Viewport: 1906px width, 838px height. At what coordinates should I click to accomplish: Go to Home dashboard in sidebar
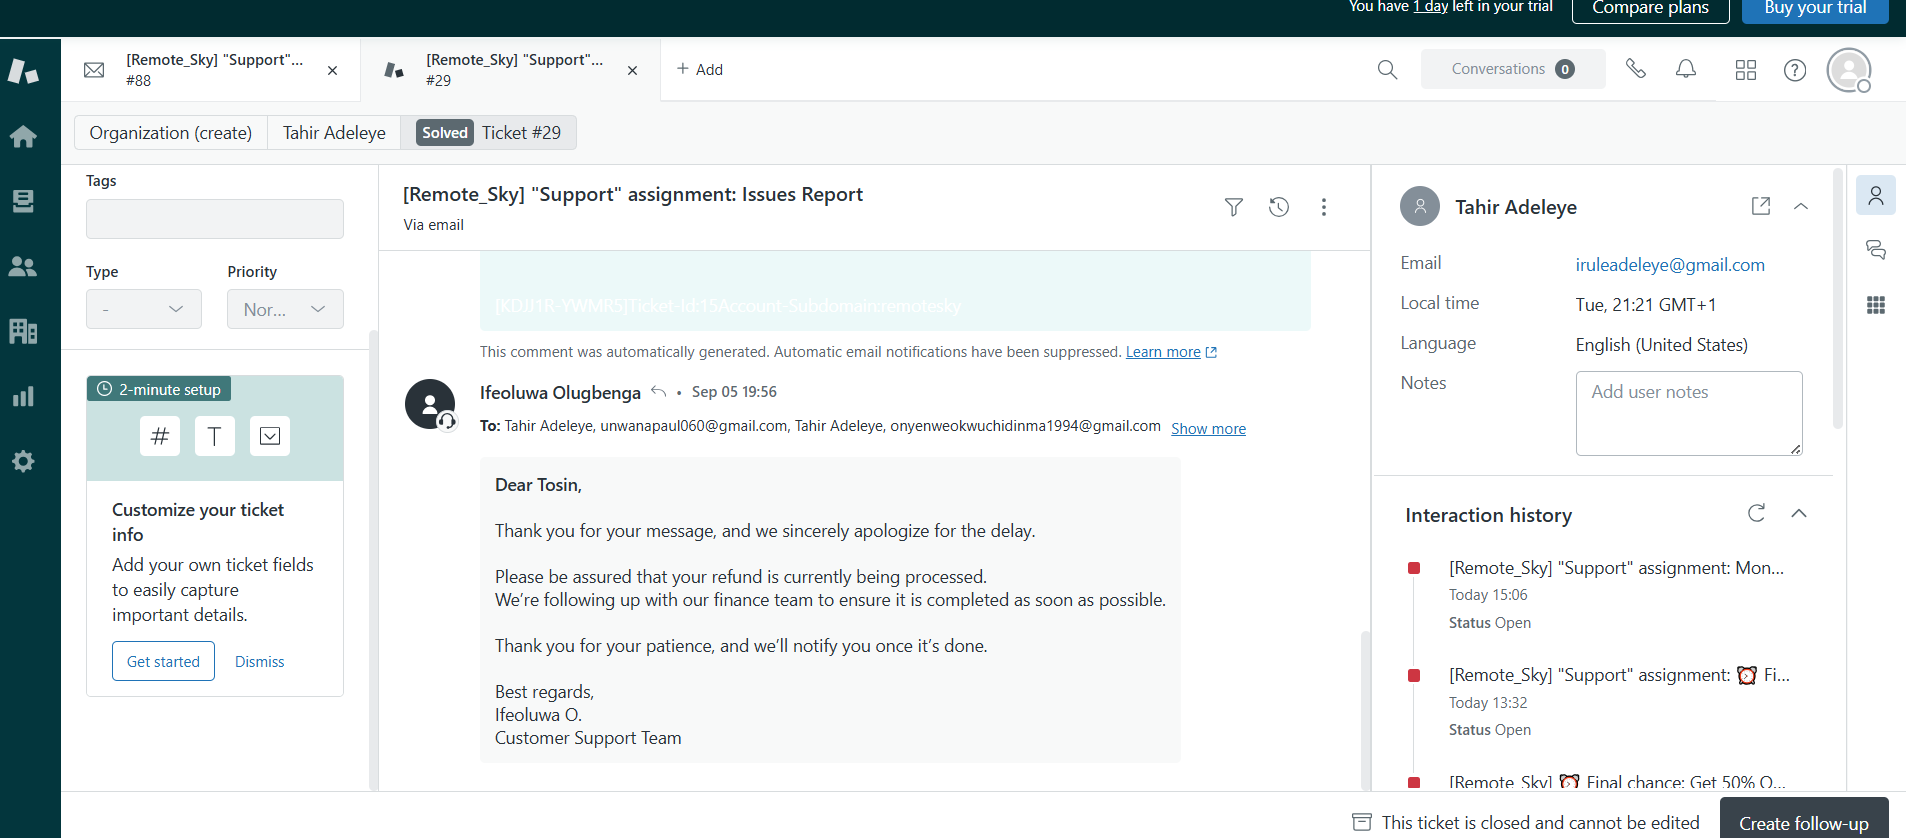point(23,137)
